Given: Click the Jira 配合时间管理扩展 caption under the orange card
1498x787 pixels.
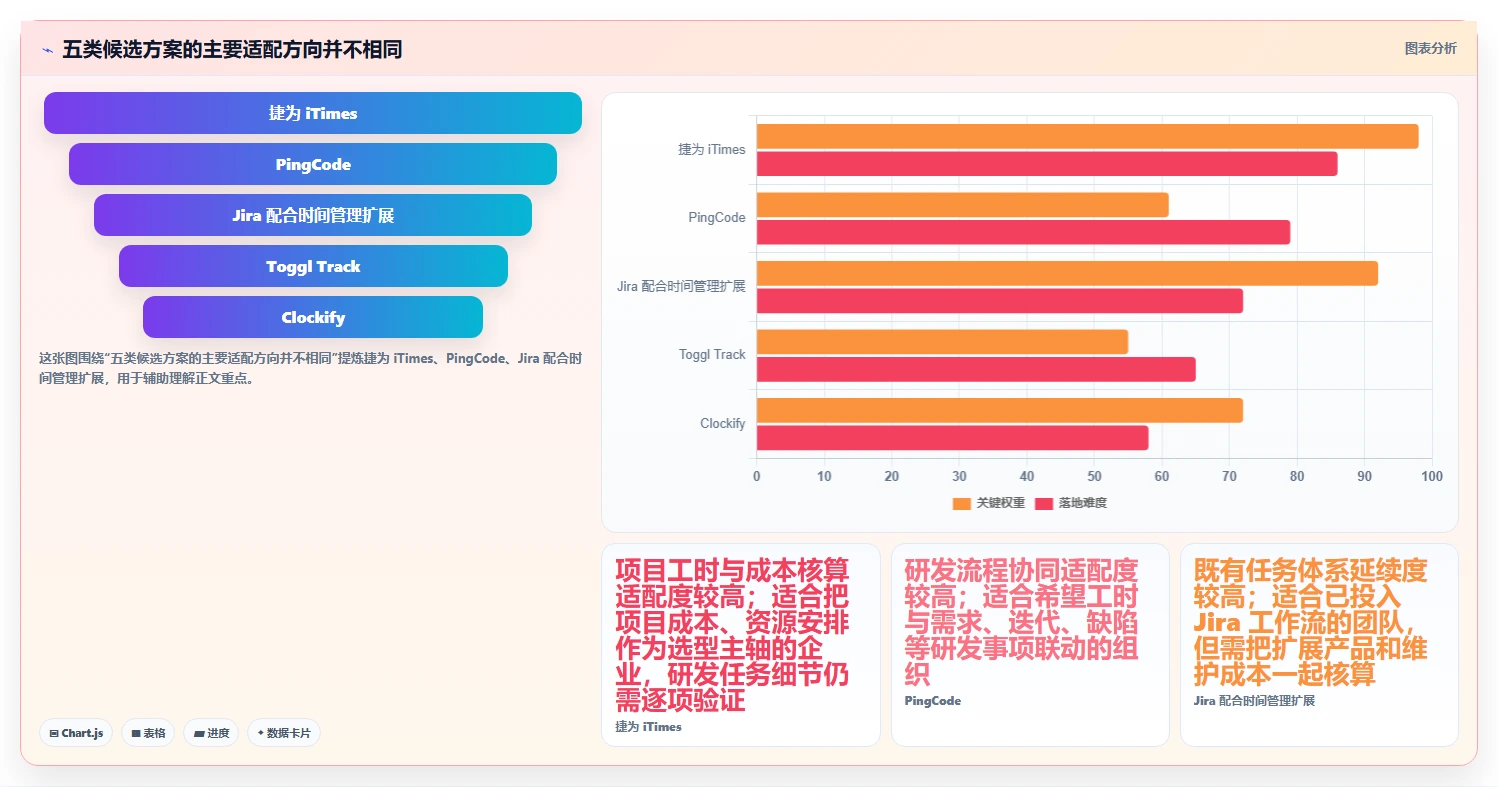Looking at the screenshot, I should tap(1254, 701).
